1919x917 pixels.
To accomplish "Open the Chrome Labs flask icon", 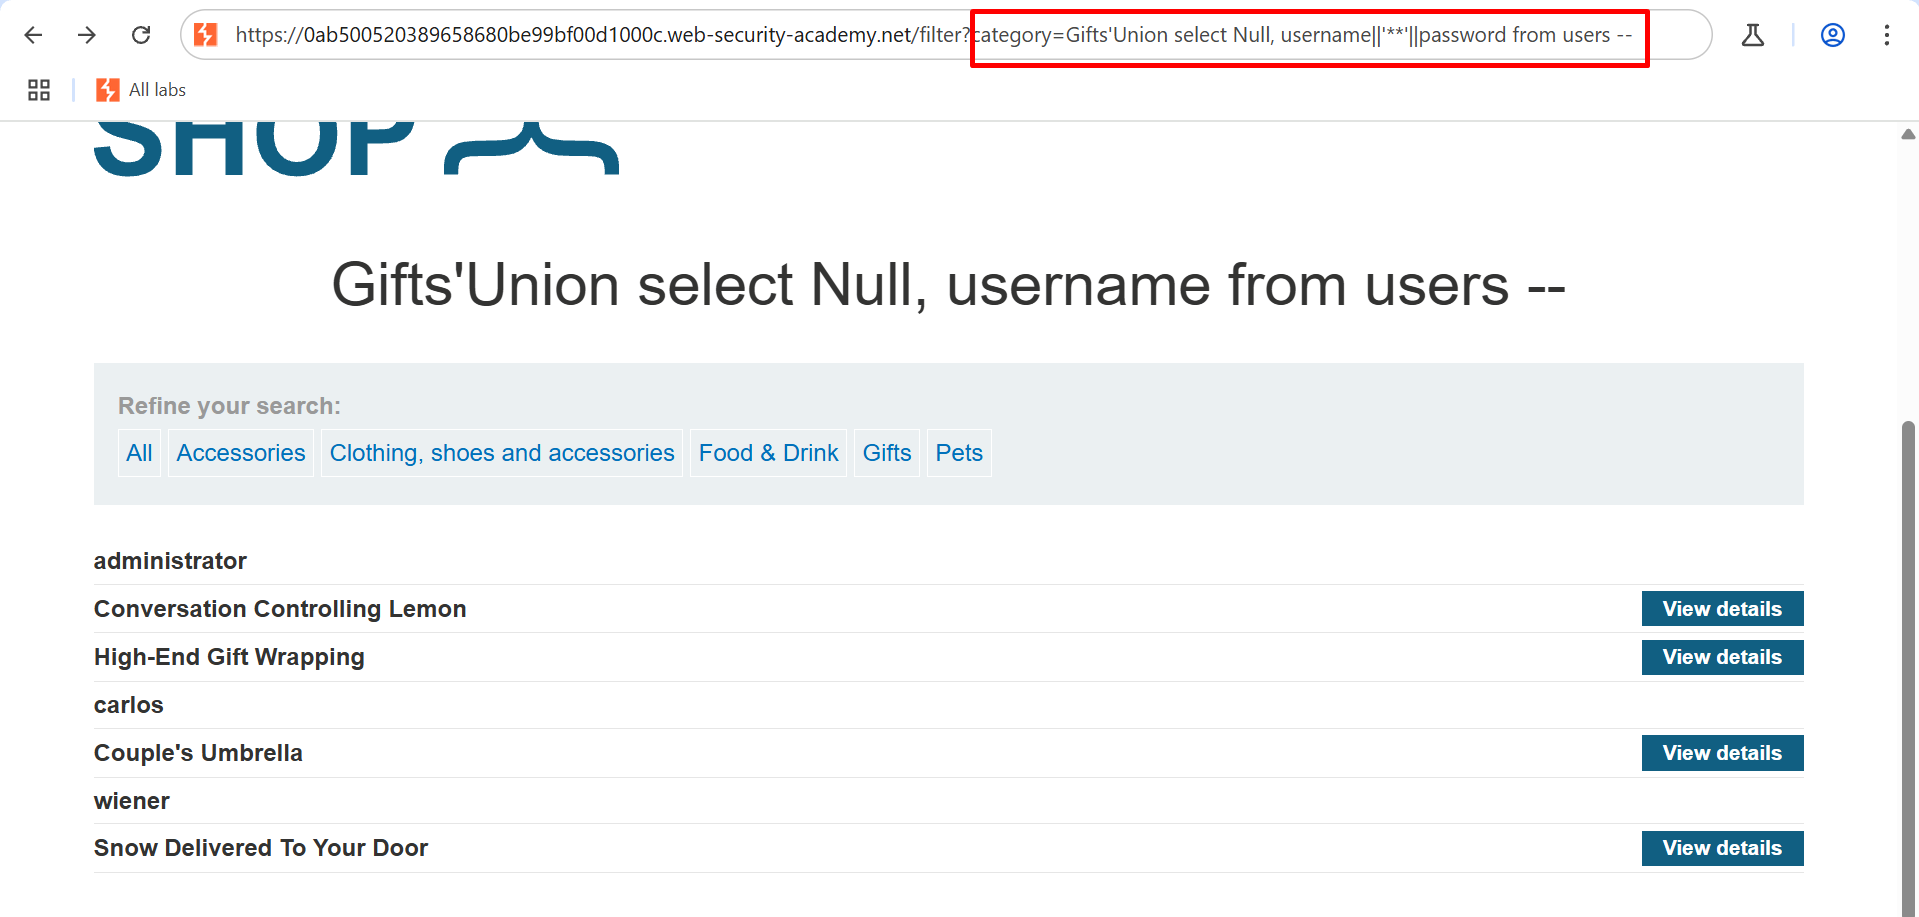I will pyautogui.click(x=1752, y=35).
